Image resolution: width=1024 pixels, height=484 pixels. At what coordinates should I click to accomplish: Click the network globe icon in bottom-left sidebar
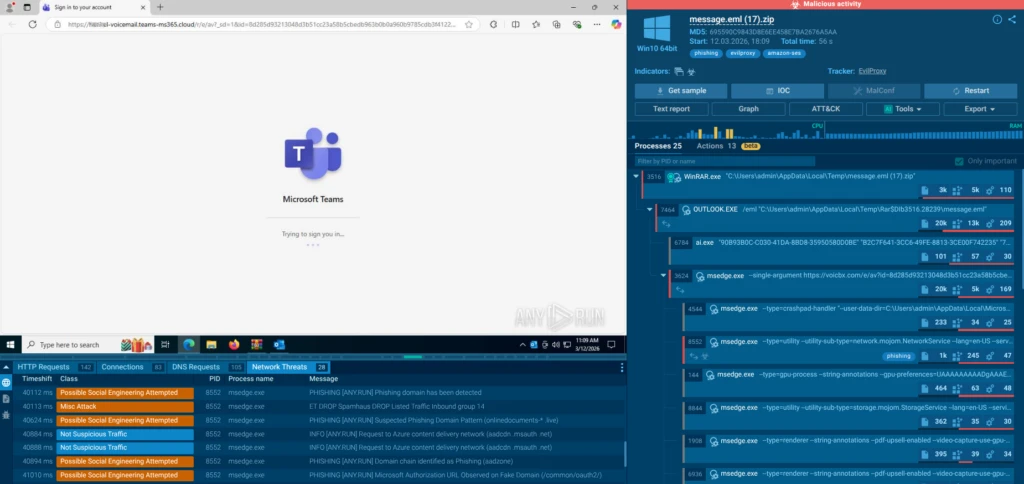point(7,383)
